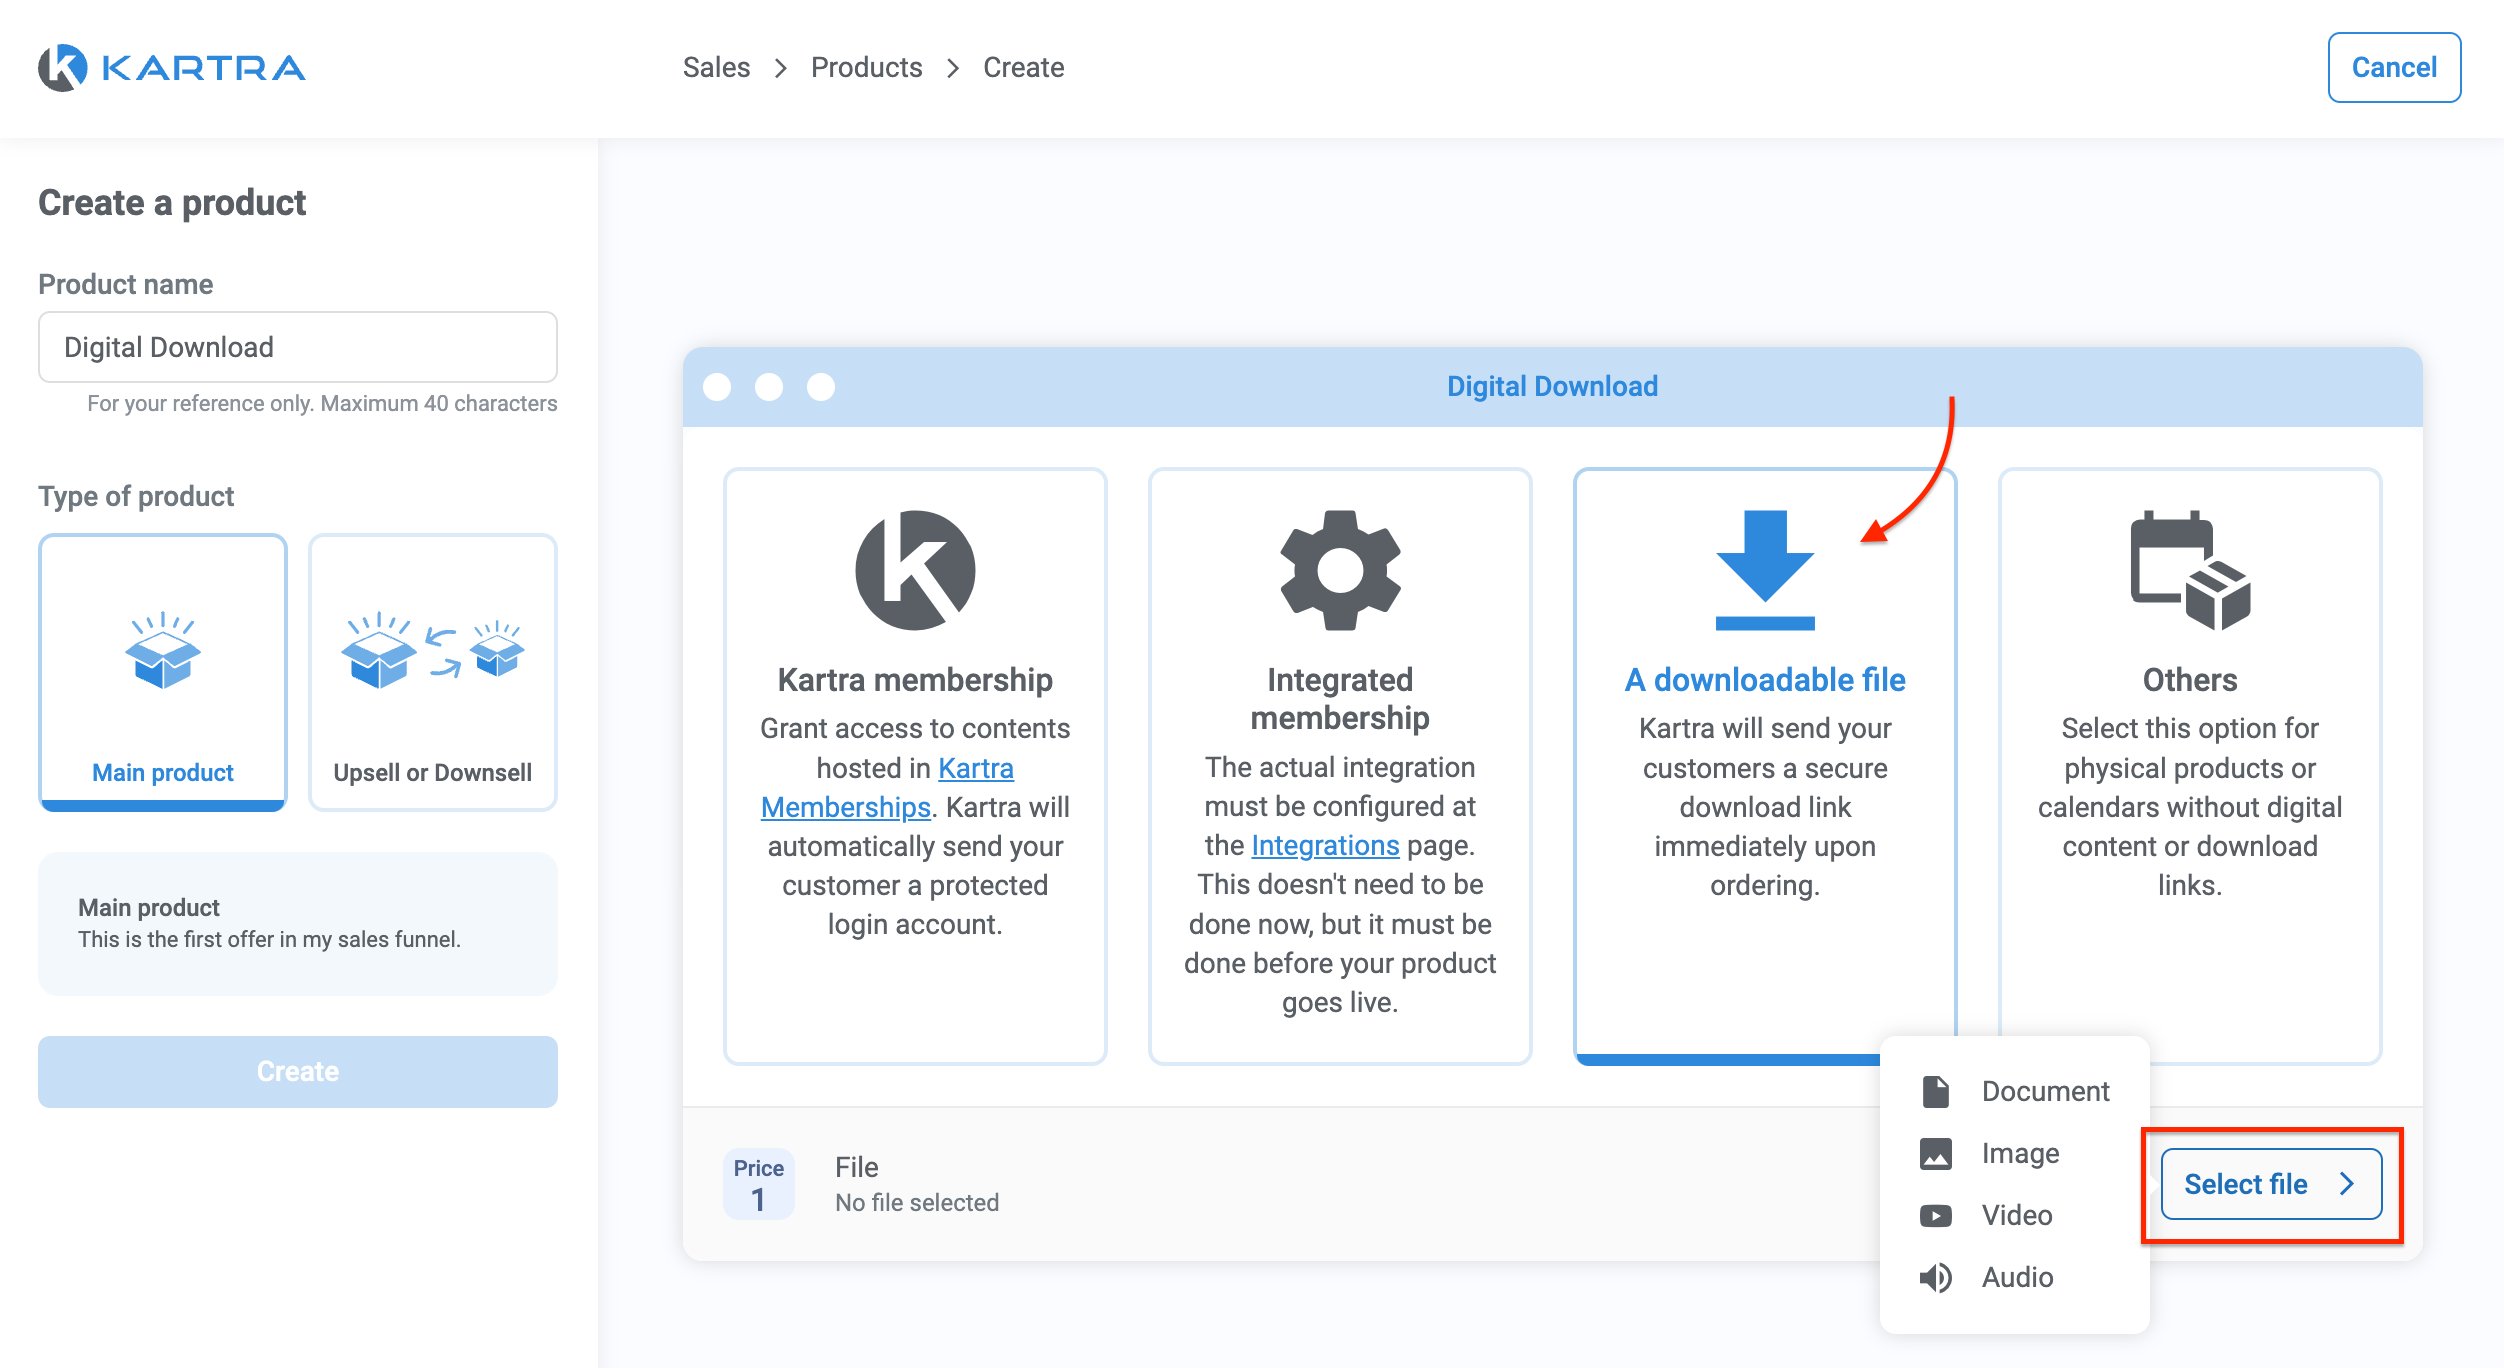This screenshot has height=1368, width=2504.
Task: Click the Document file icon
Action: coord(1935,1091)
